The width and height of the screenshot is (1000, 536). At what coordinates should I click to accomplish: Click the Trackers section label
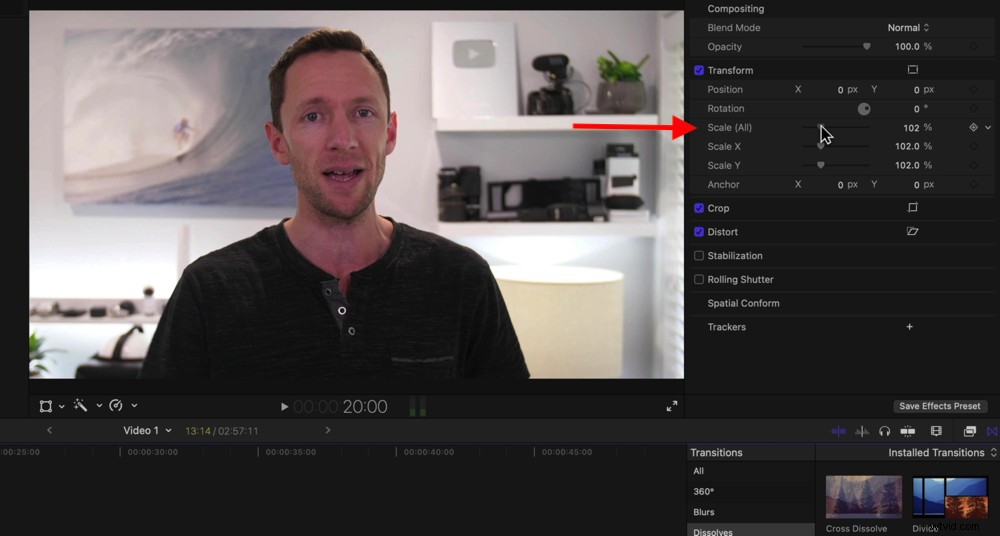(726, 327)
